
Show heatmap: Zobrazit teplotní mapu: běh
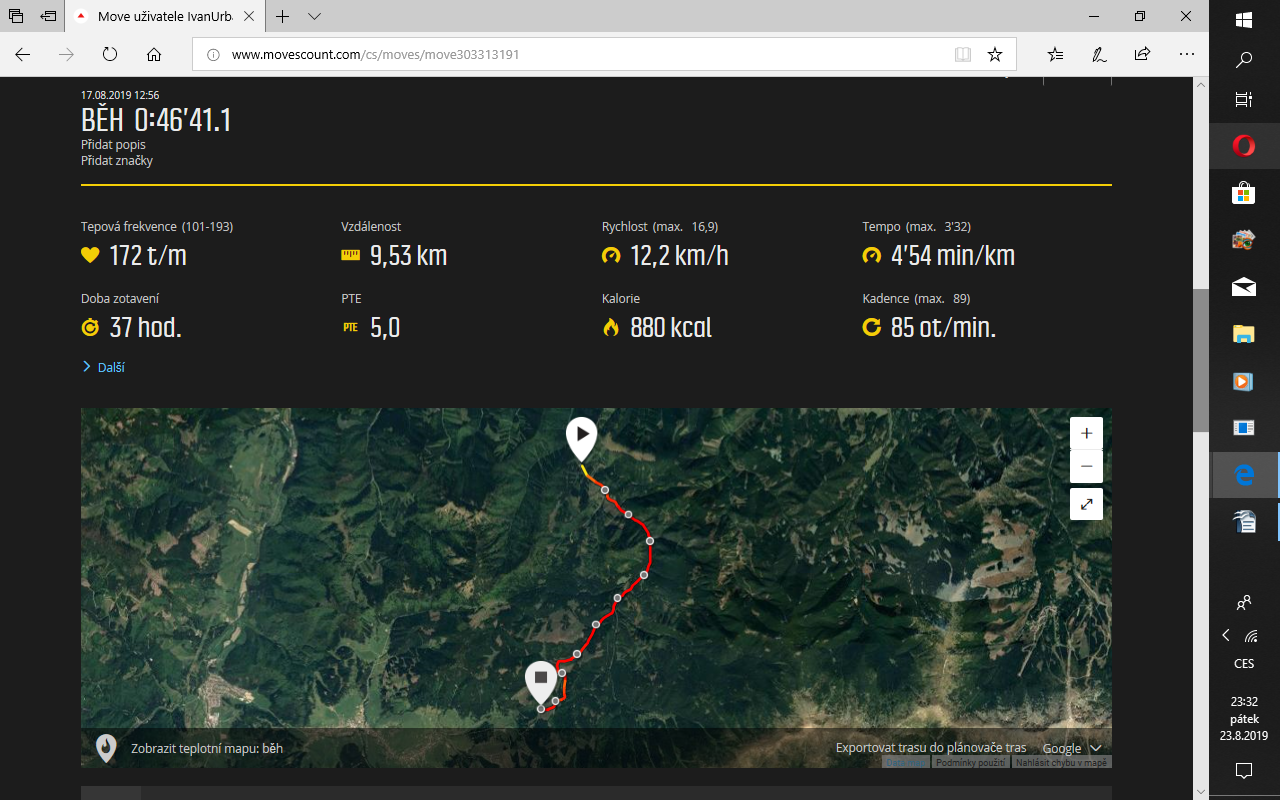point(207,748)
